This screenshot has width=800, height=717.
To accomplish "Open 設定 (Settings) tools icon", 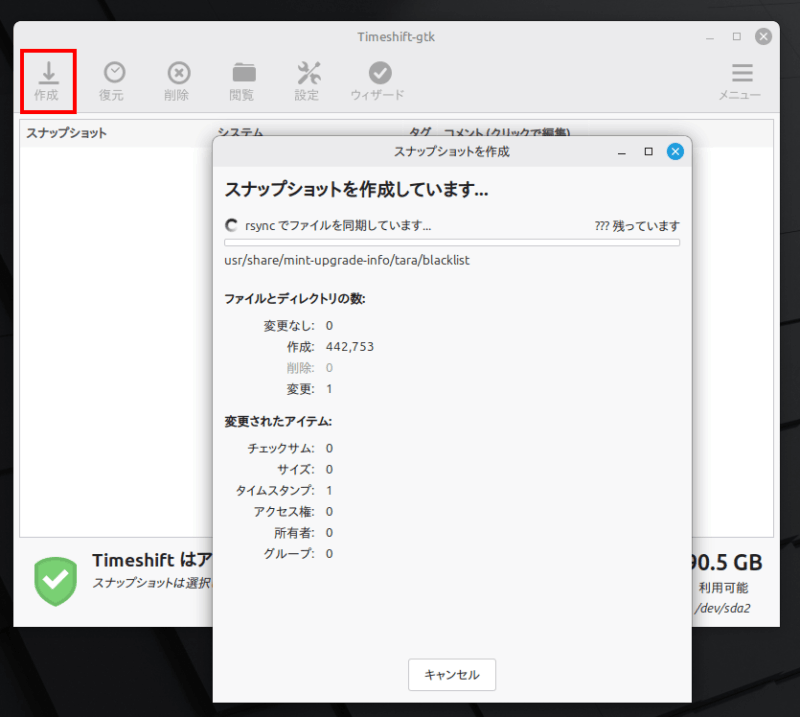I will pyautogui.click(x=308, y=74).
